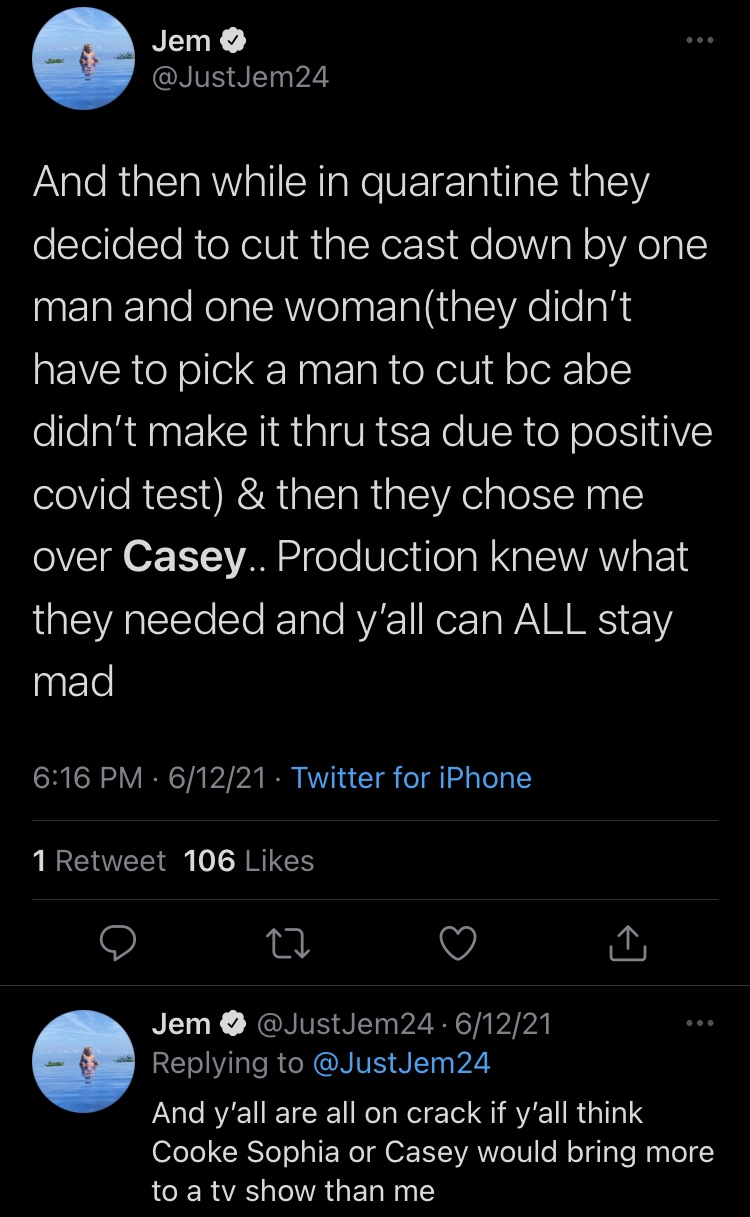Viewport: 750px width, 1217px height.
Task: Like the tweet with heart icon
Action: tap(459, 942)
